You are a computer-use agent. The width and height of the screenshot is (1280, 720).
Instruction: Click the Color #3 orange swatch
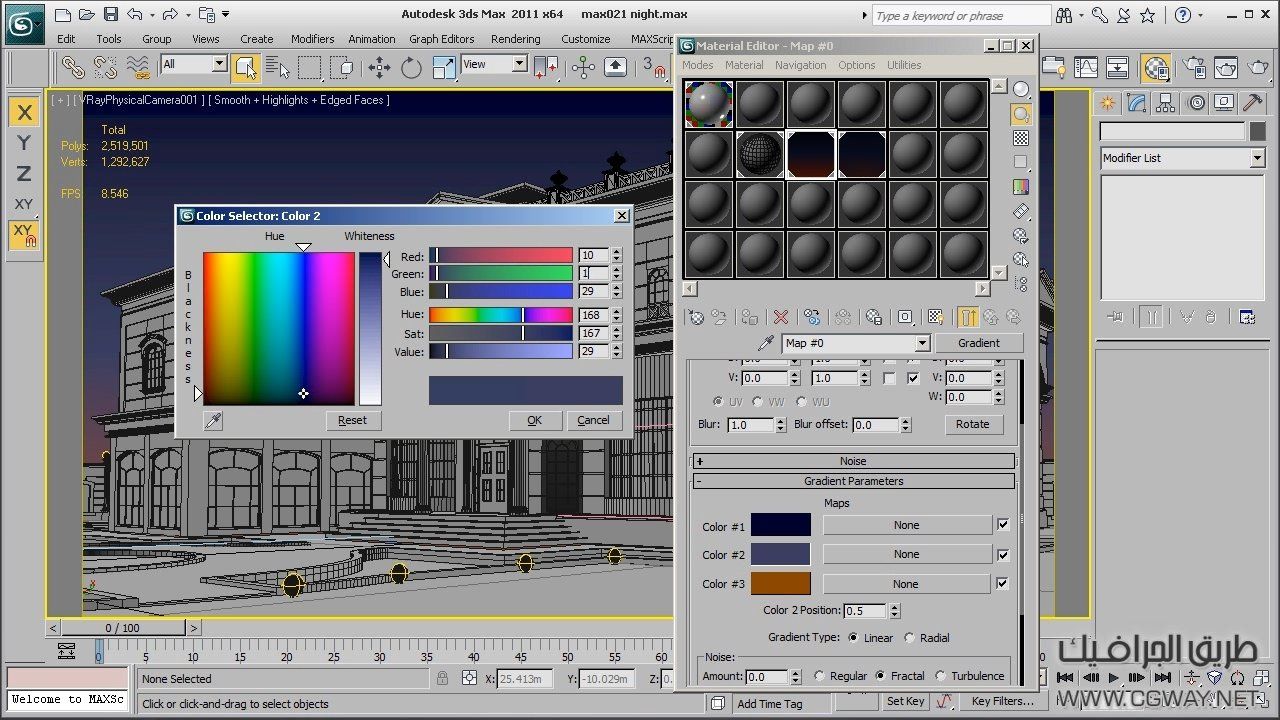pos(780,584)
